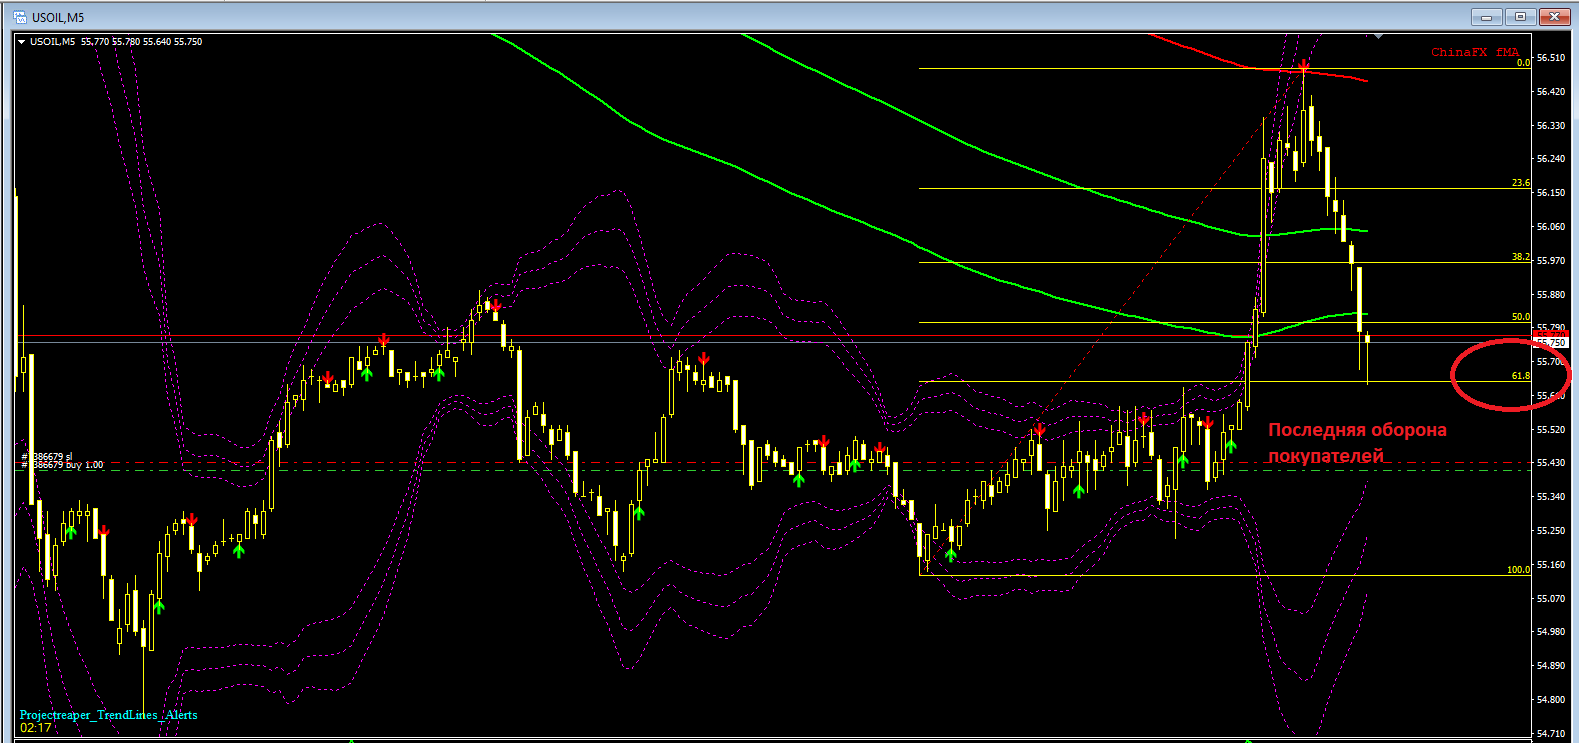
Task: Select the OHLC text '55.770 55.780 55.640 55.750'
Action: [141, 42]
